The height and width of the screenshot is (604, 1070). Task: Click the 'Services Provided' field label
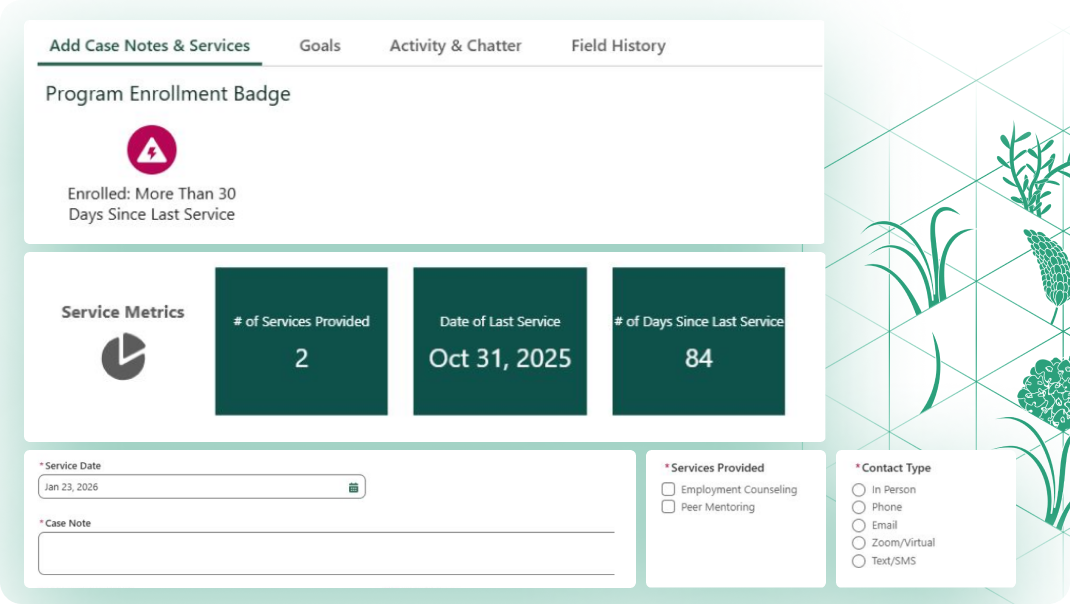coord(717,468)
